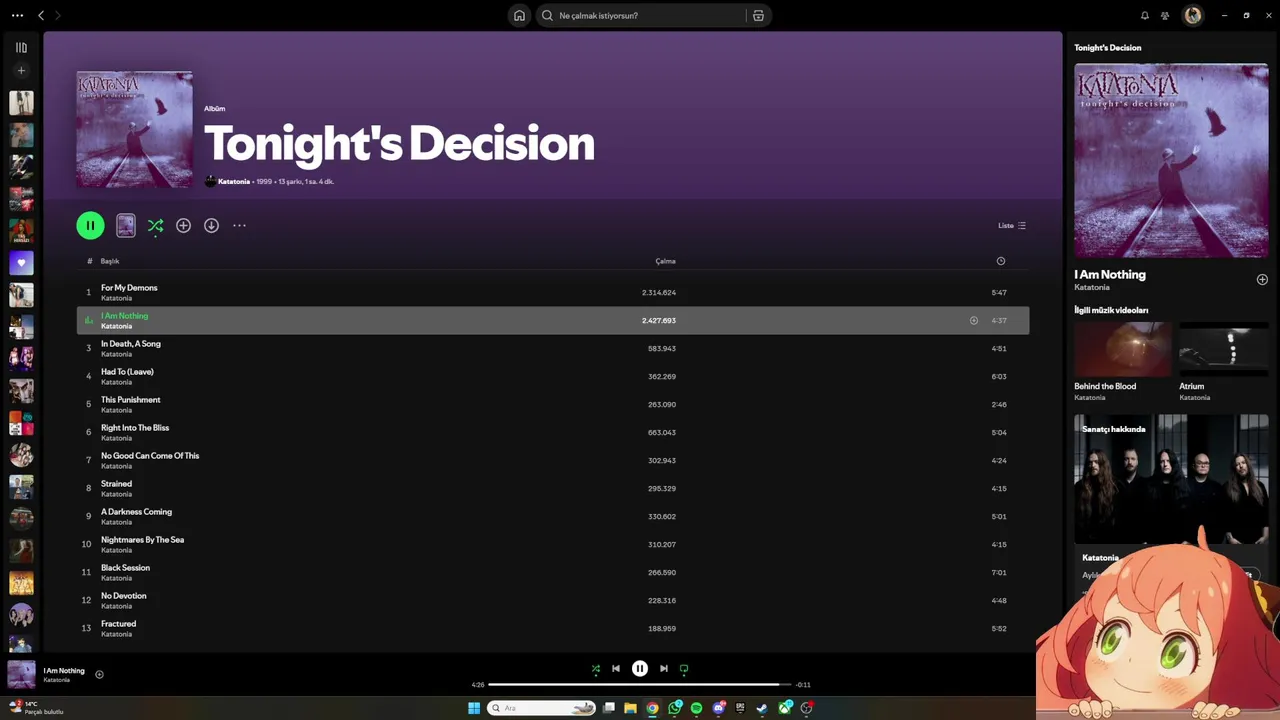Image resolution: width=1280 pixels, height=720 pixels.
Task: Open the Windows Start menu
Action: pyautogui.click(x=474, y=708)
